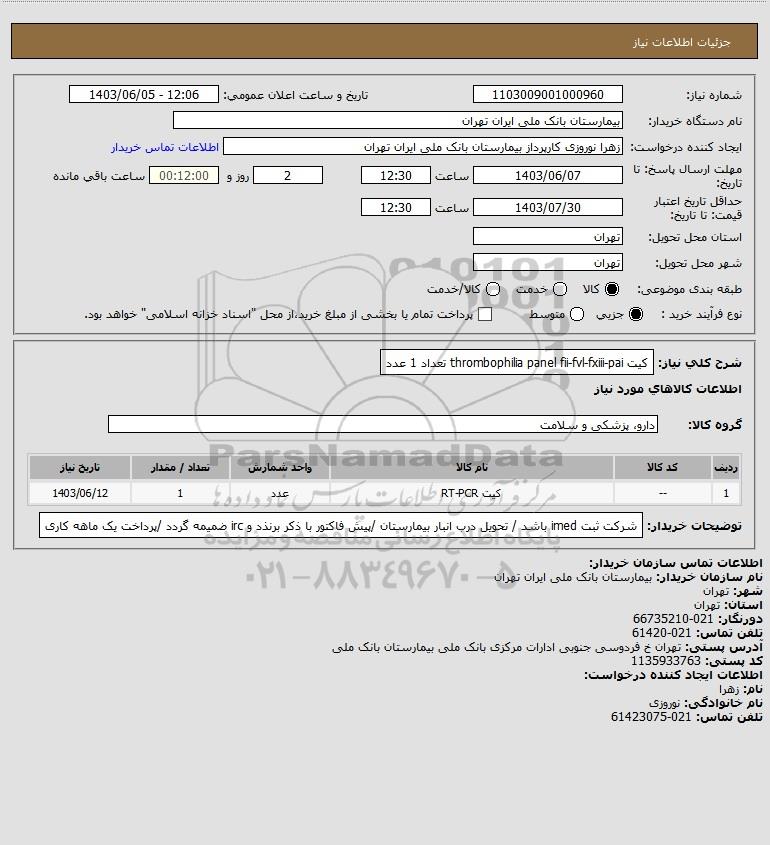Select the کالا radio button
This screenshot has width=770, height=845.
(x=612, y=289)
